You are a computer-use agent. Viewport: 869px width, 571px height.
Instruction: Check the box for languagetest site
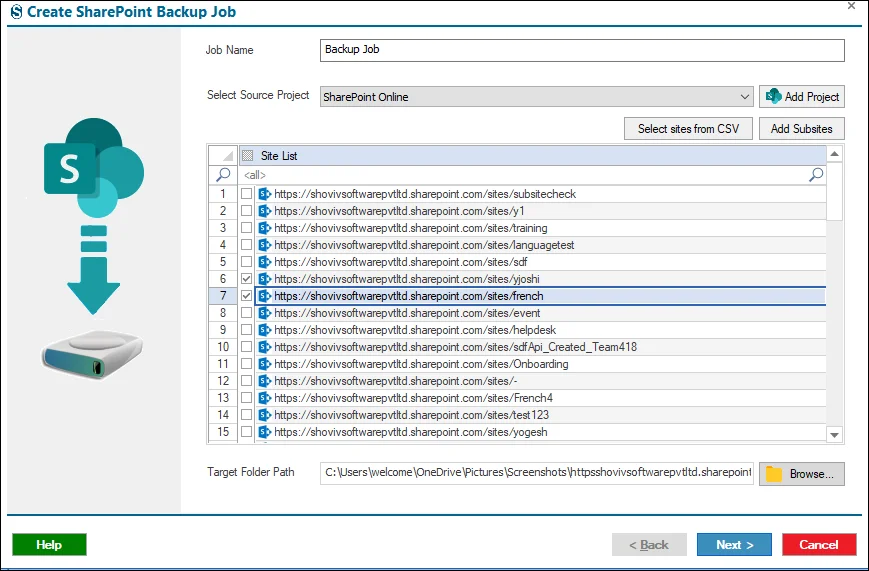pyautogui.click(x=247, y=245)
